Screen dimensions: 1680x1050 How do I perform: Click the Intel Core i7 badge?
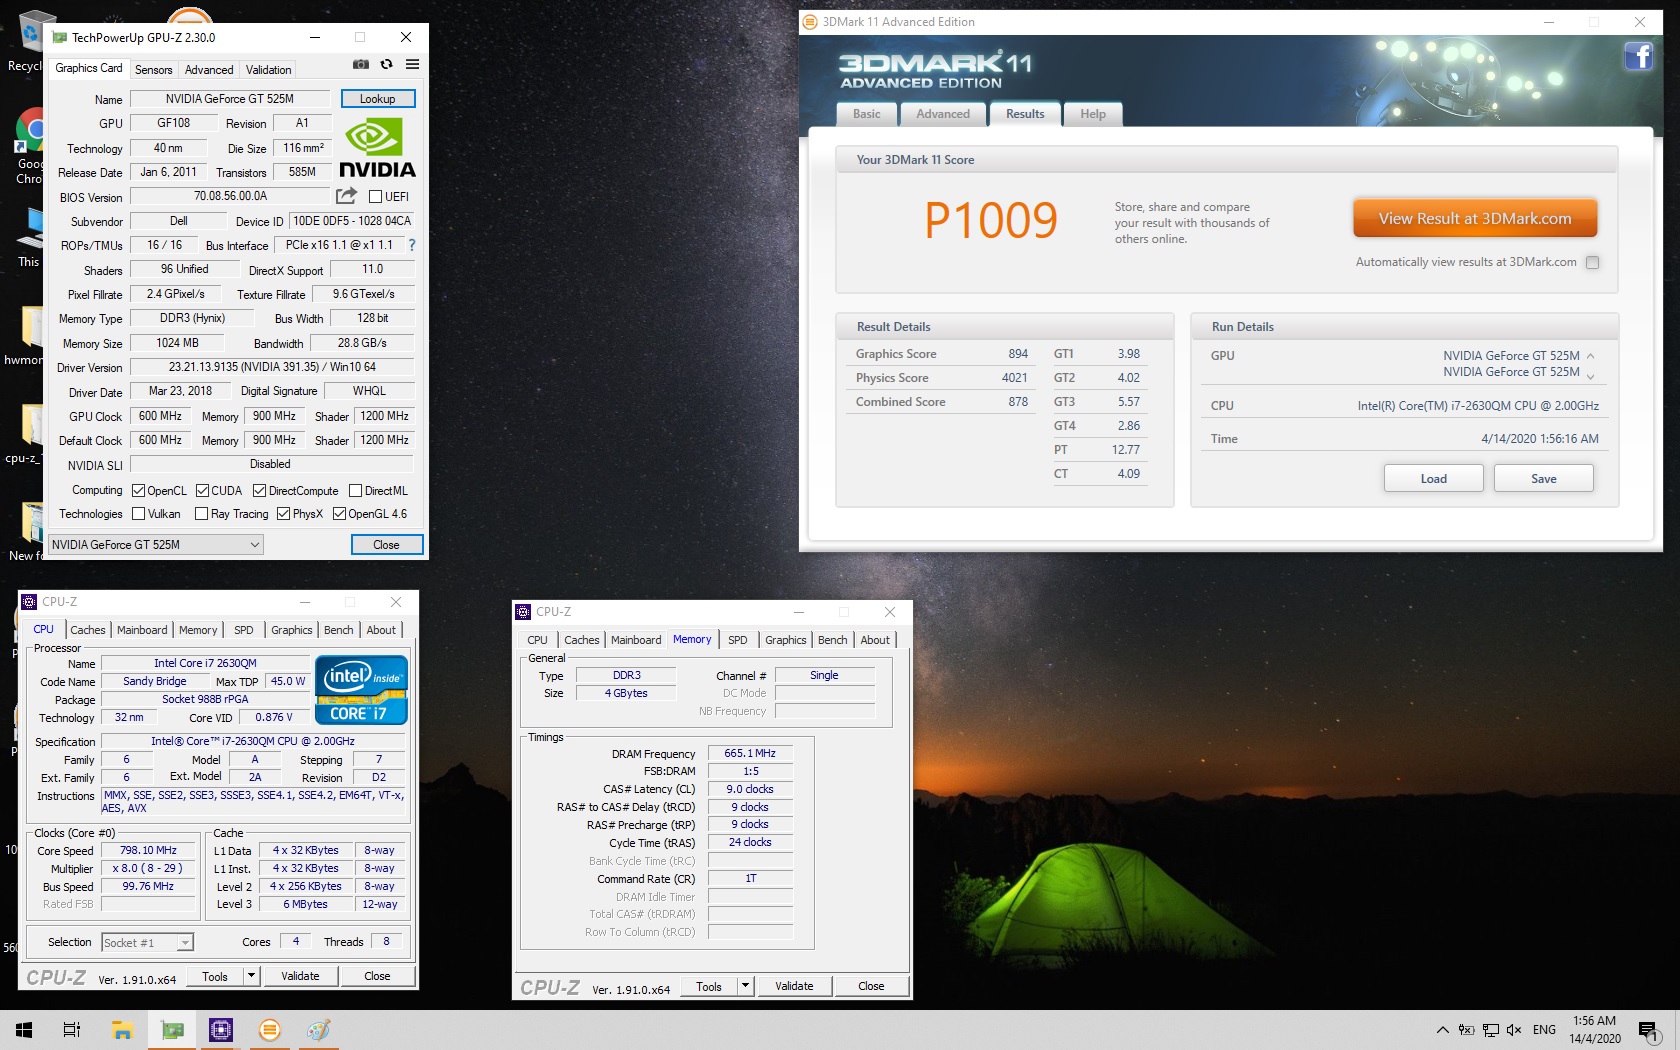(361, 689)
